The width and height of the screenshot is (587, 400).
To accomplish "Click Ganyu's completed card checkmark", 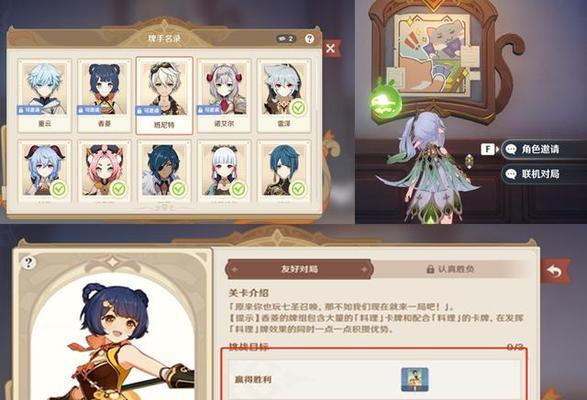I will [58, 189].
